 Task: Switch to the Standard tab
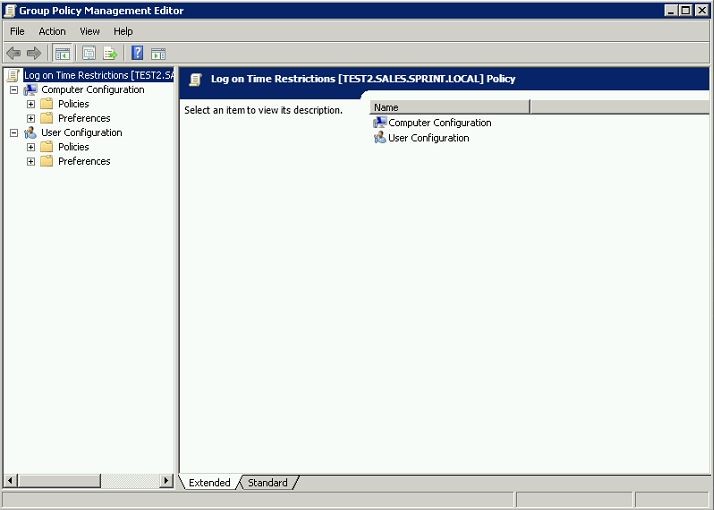268,483
